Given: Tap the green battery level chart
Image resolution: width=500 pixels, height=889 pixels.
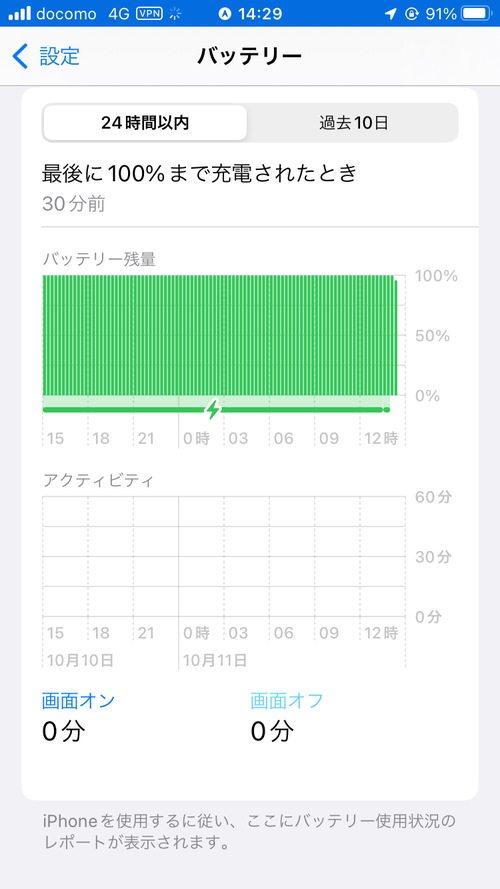Looking at the screenshot, I should coord(220,335).
